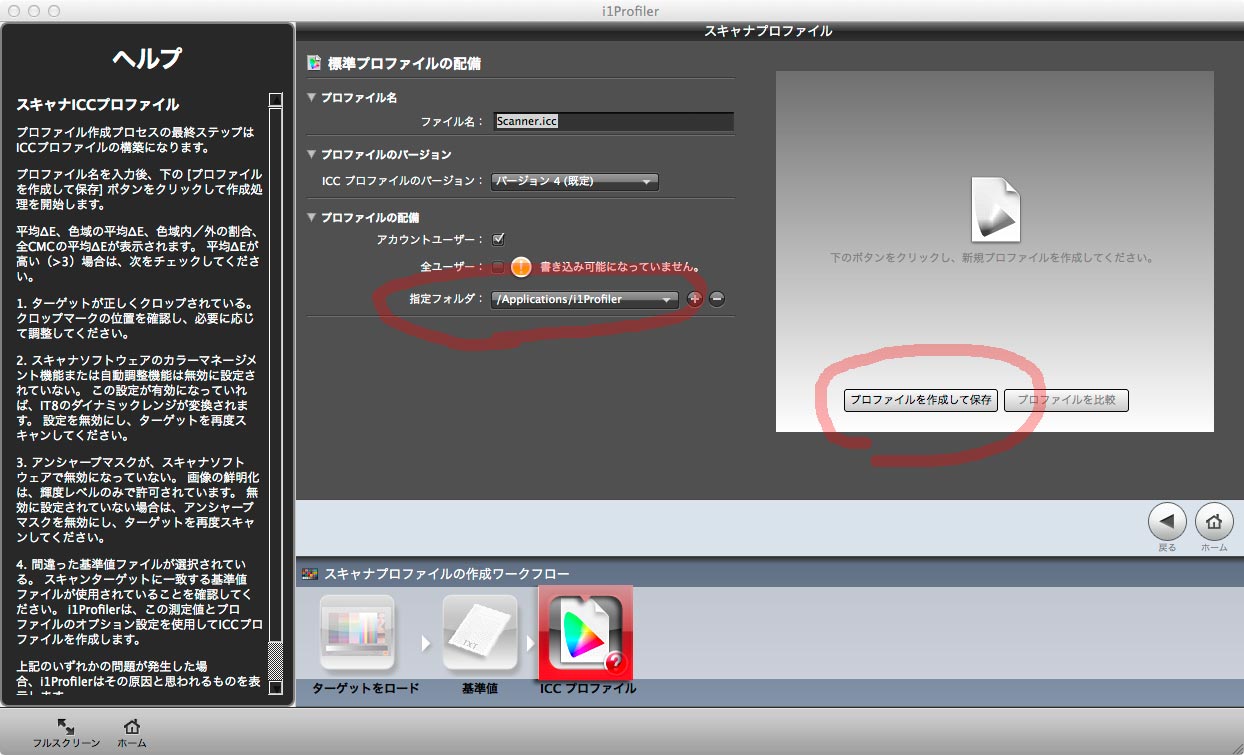Click the 標準プロファイルの配備 header icon

coord(315,63)
